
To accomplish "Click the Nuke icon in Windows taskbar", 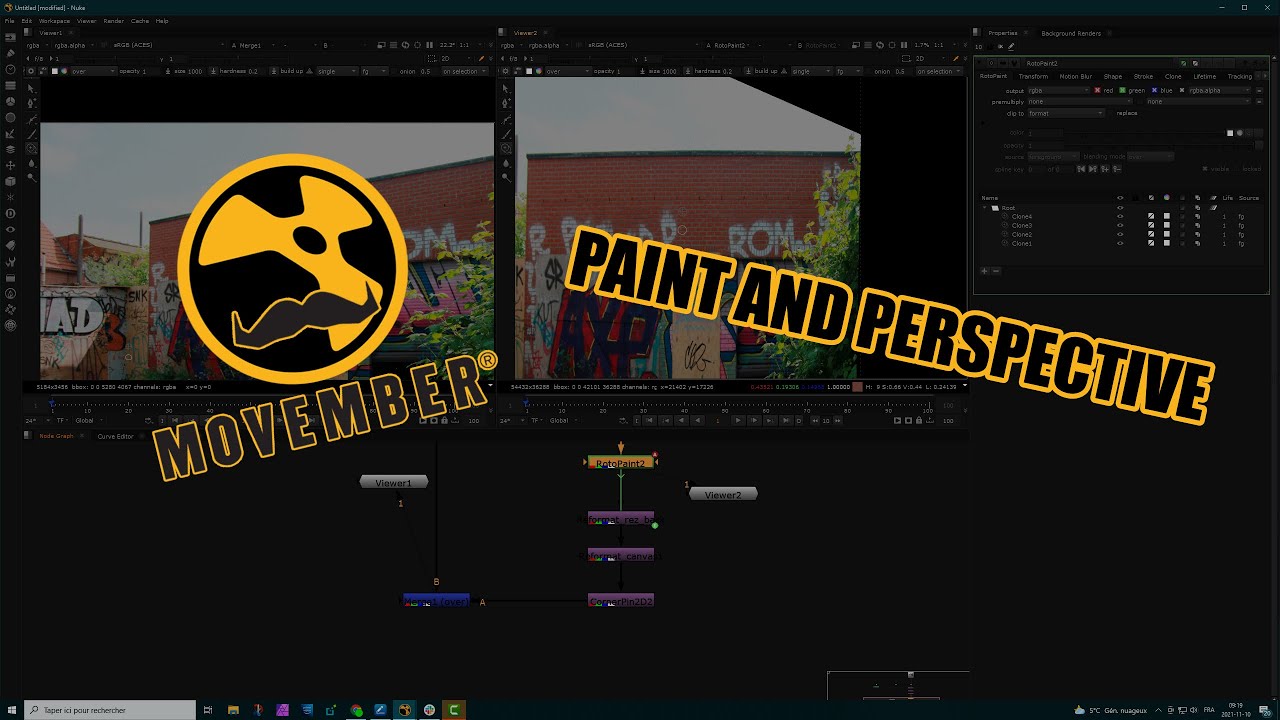I will click(x=404, y=710).
